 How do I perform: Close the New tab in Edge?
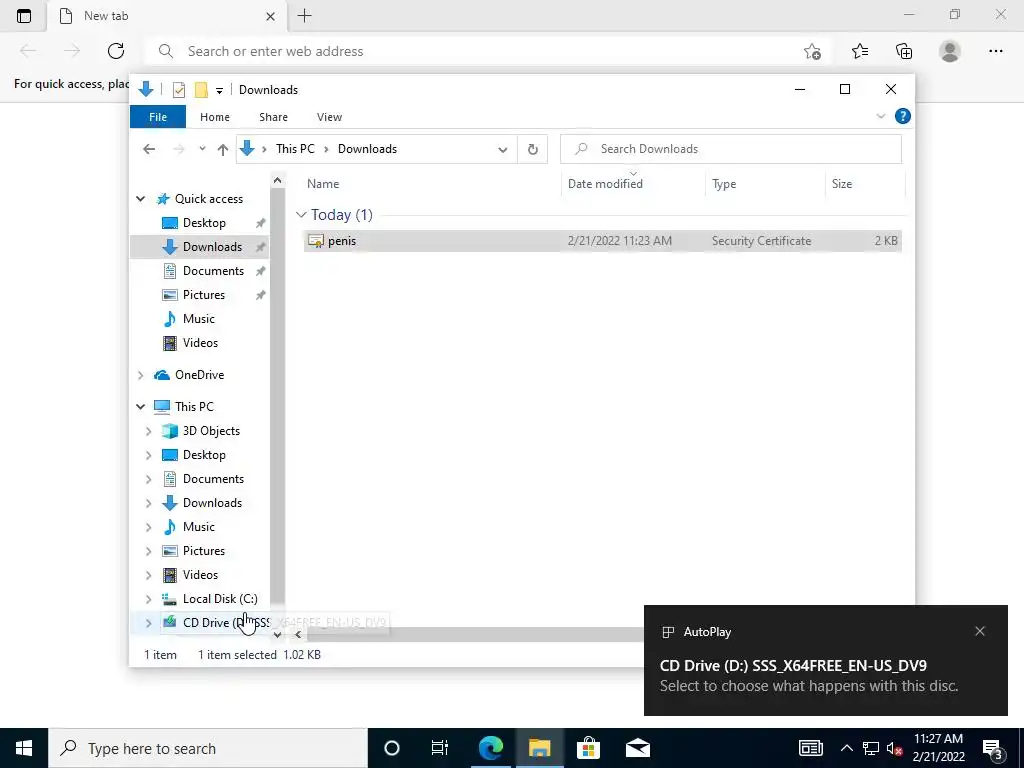(x=270, y=16)
